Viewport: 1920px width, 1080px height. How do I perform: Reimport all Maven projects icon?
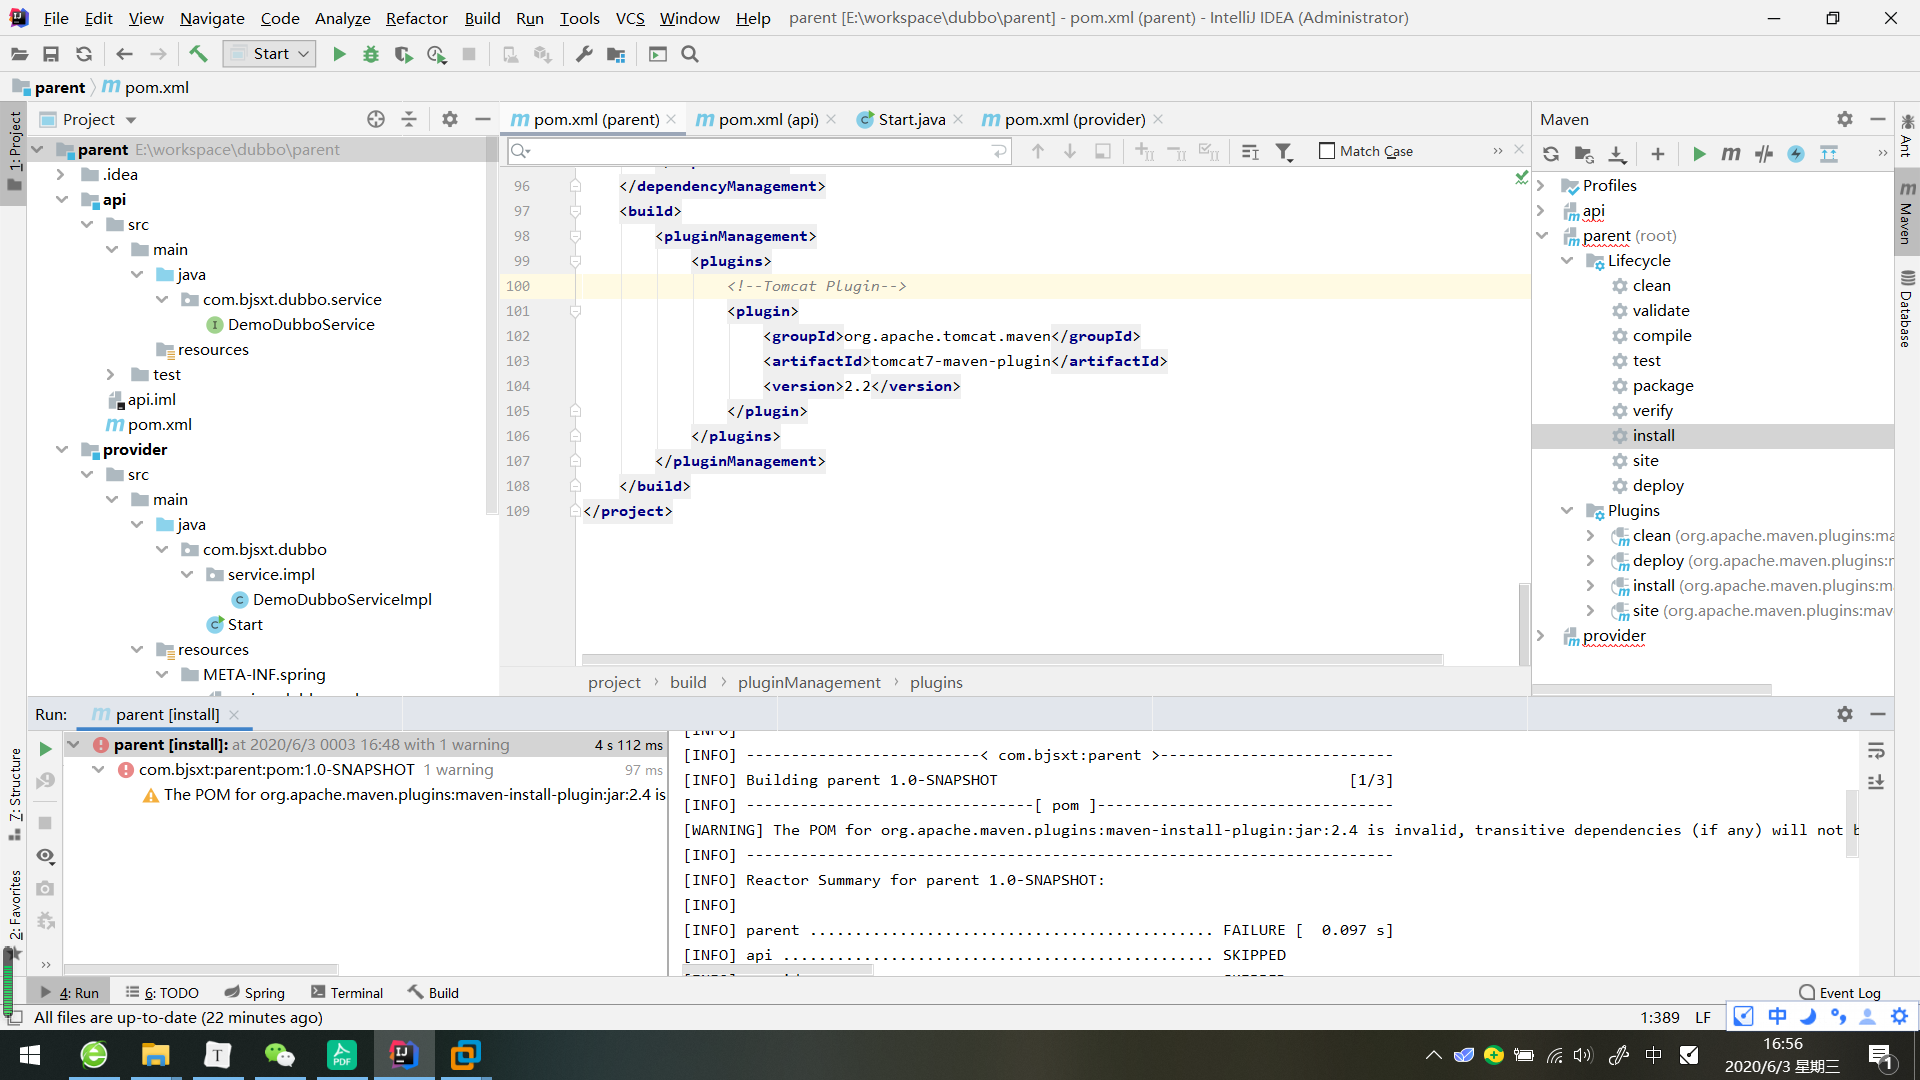pyautogui.click(x=1551, y=153)
